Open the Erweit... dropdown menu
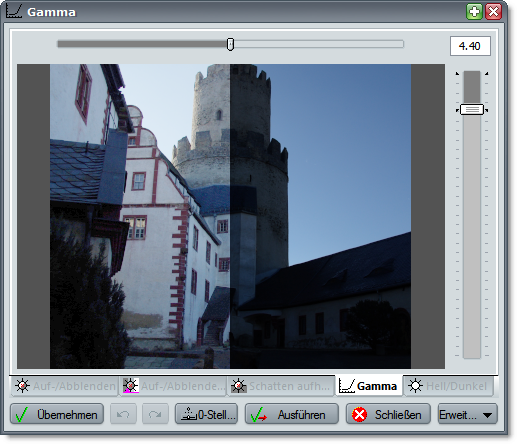 (x=467, y=414)
